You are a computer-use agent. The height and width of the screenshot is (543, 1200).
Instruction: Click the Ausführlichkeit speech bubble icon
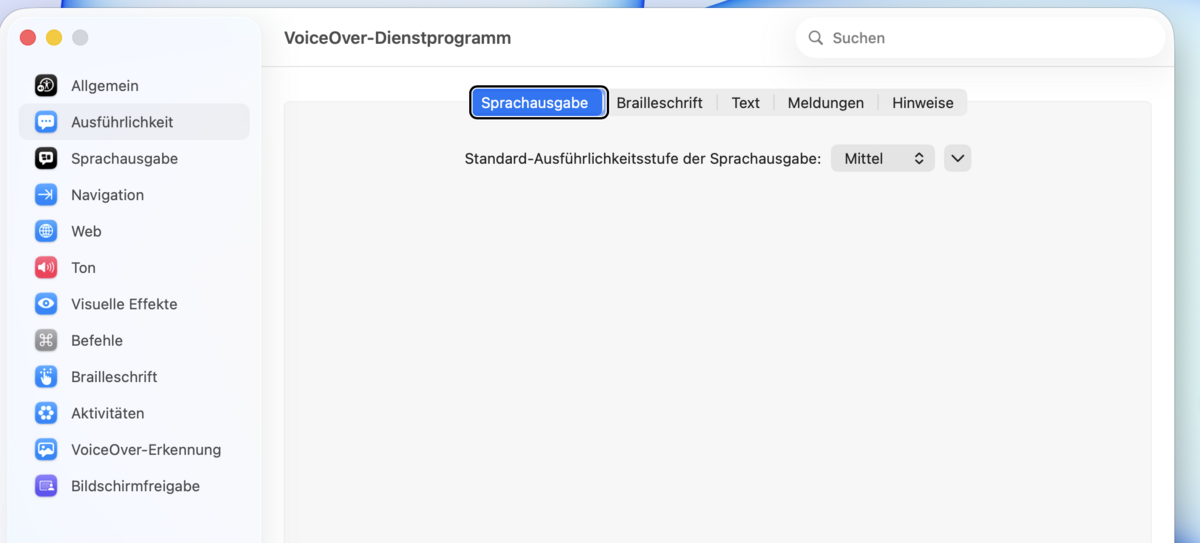46,122
